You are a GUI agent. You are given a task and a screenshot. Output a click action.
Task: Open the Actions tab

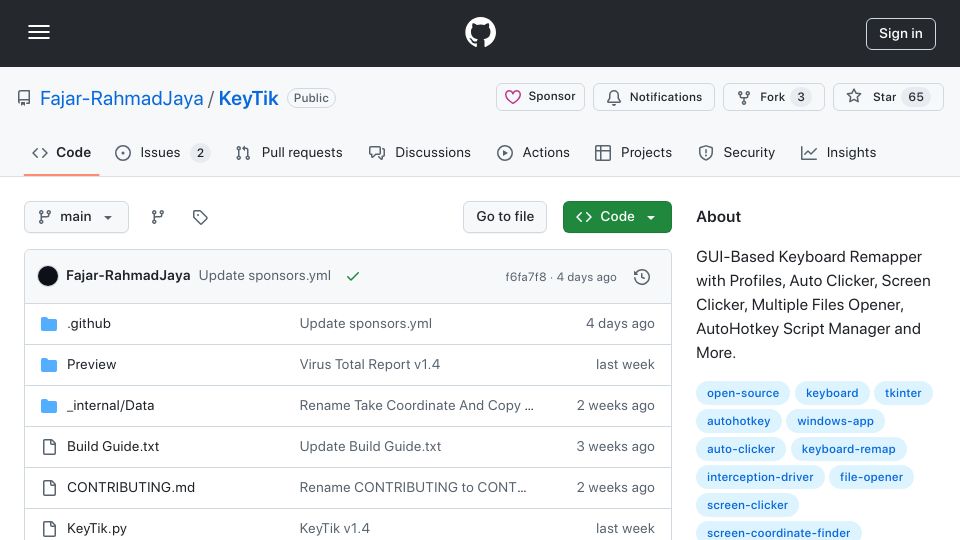[533, 152]
